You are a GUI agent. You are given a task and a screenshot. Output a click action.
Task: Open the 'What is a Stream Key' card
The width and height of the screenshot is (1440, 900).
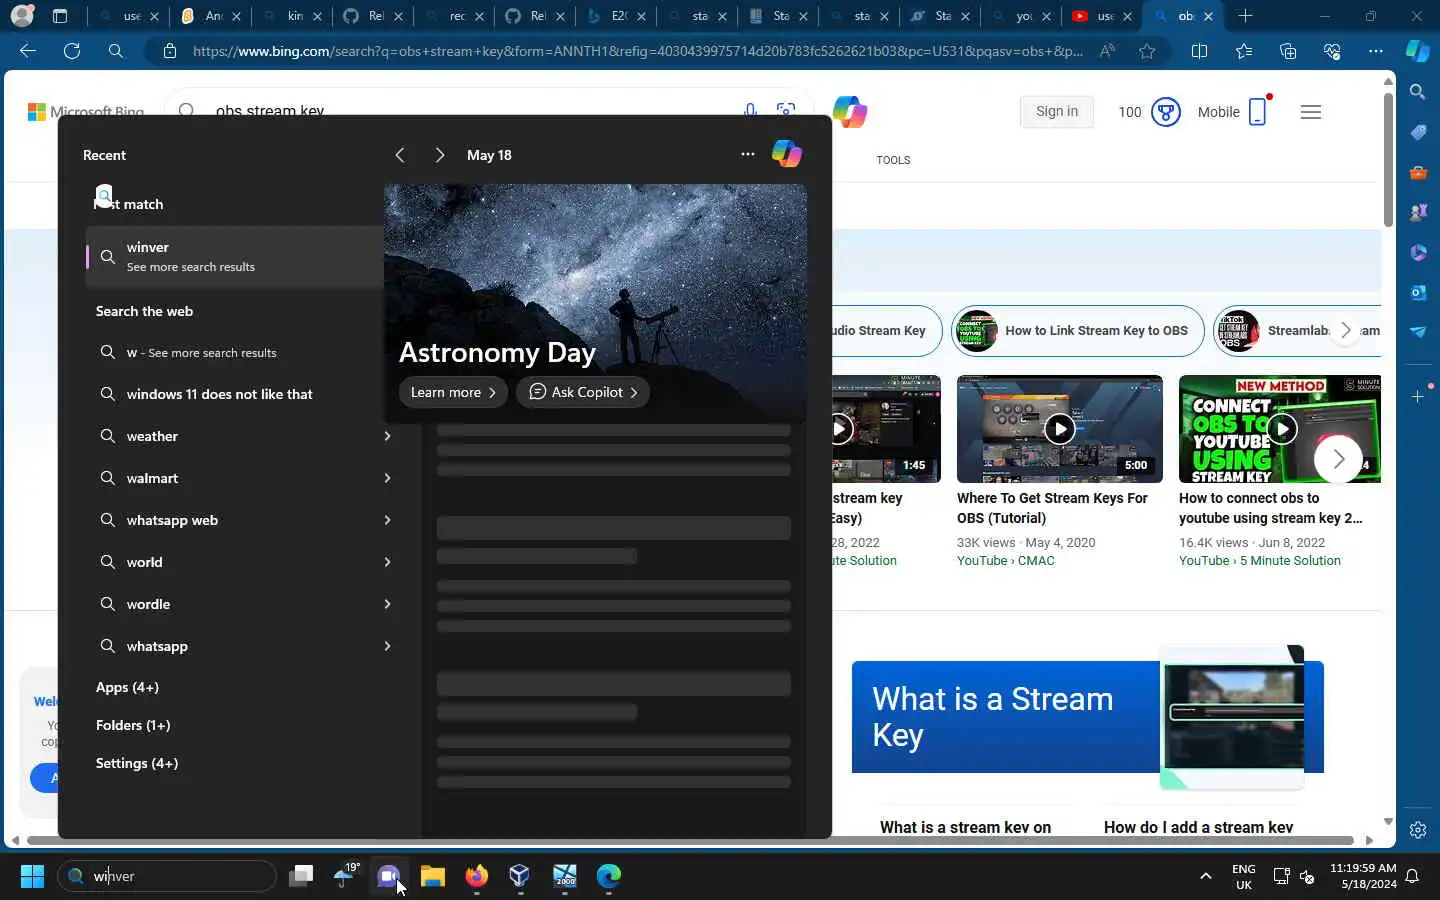coord(1088,717)
